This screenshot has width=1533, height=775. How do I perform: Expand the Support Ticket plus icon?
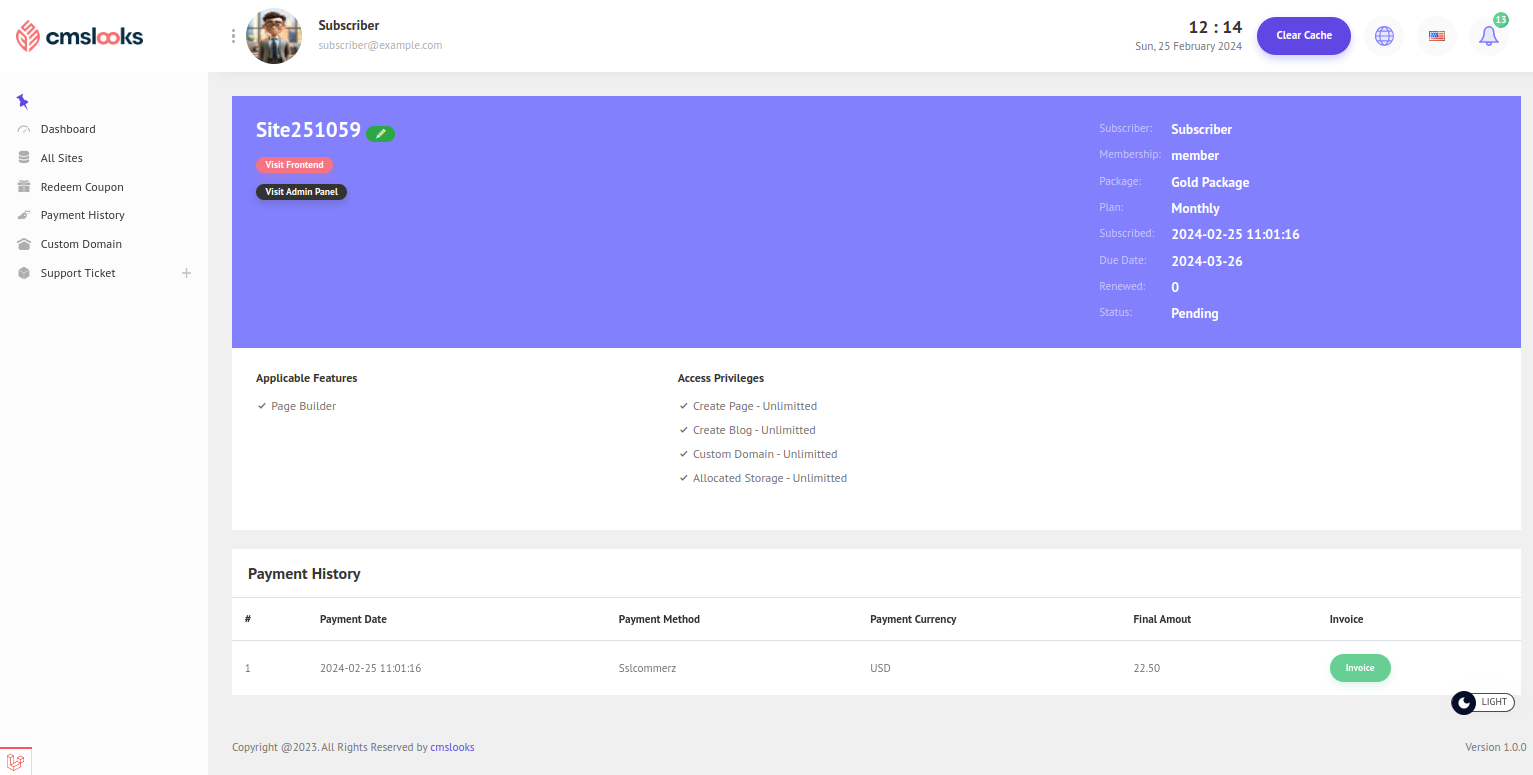tap(186, 273)
